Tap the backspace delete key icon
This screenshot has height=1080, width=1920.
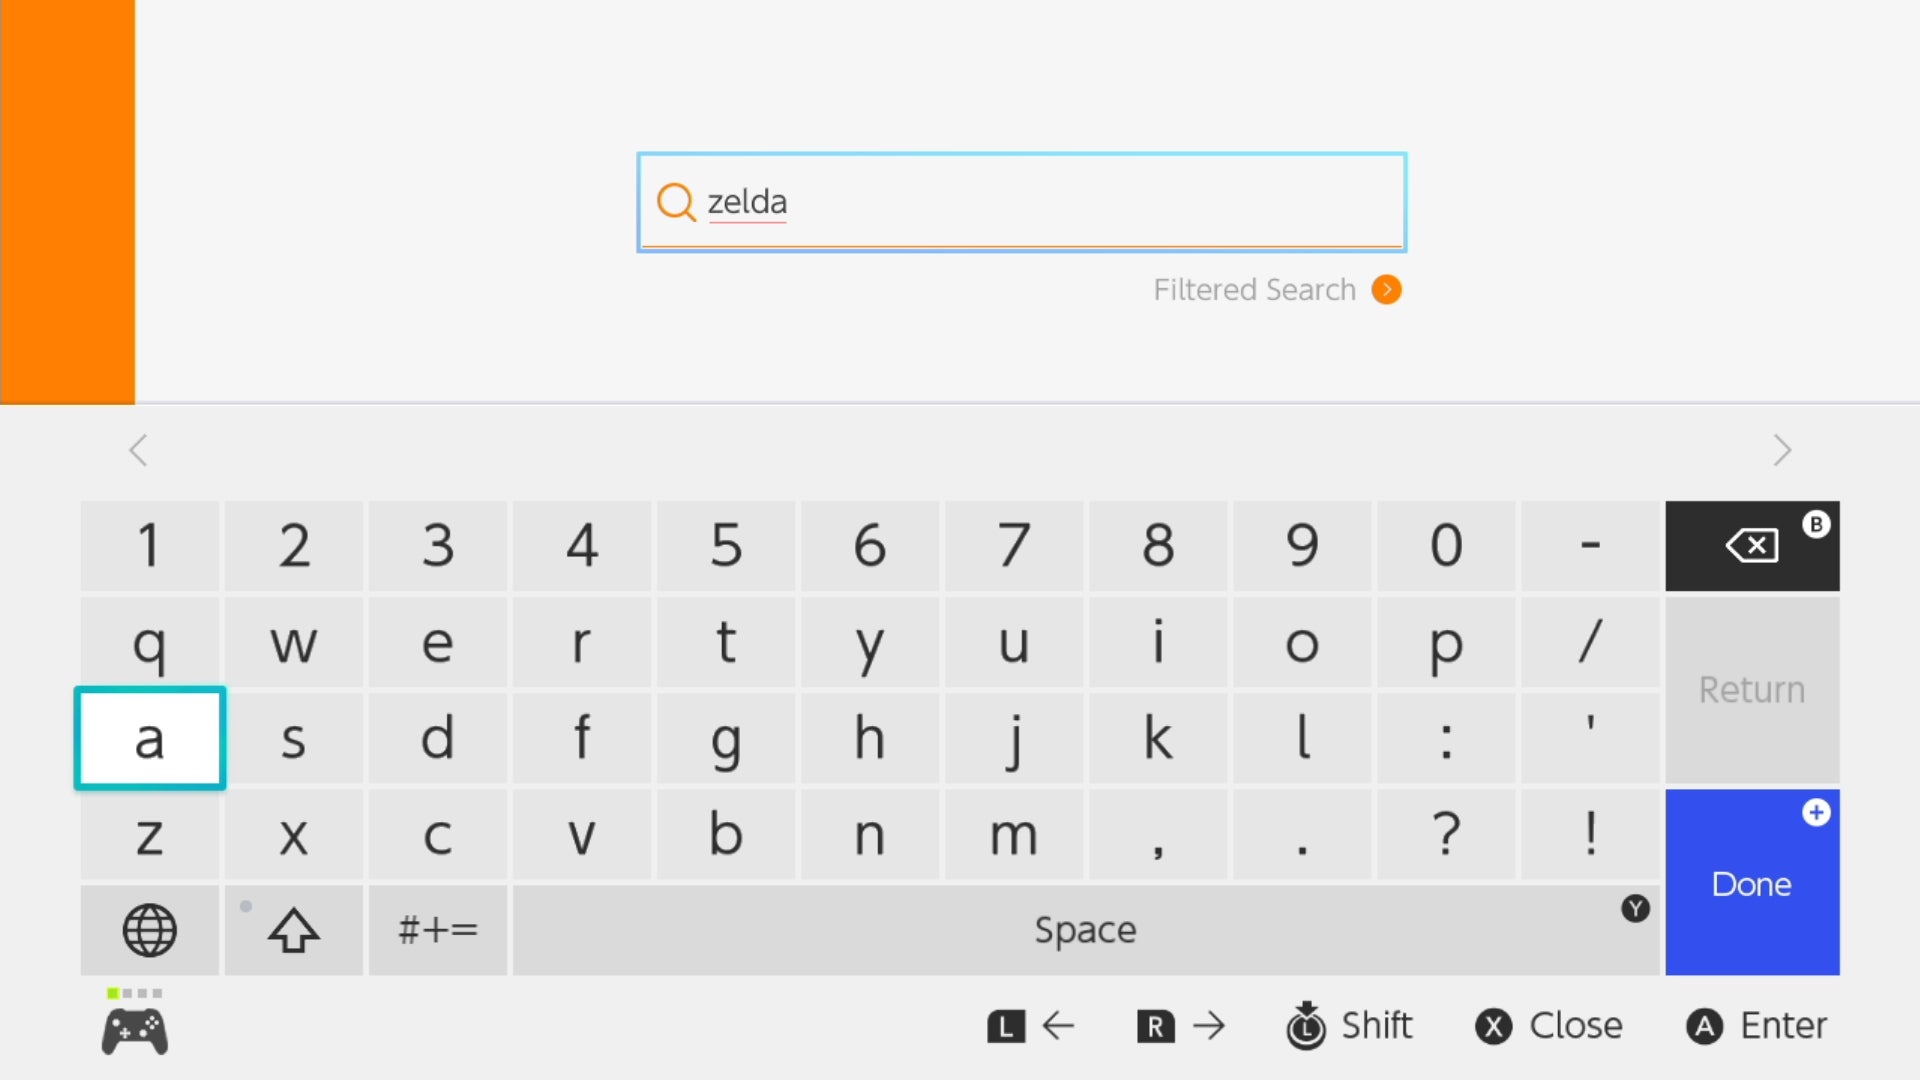(1752, 546)
